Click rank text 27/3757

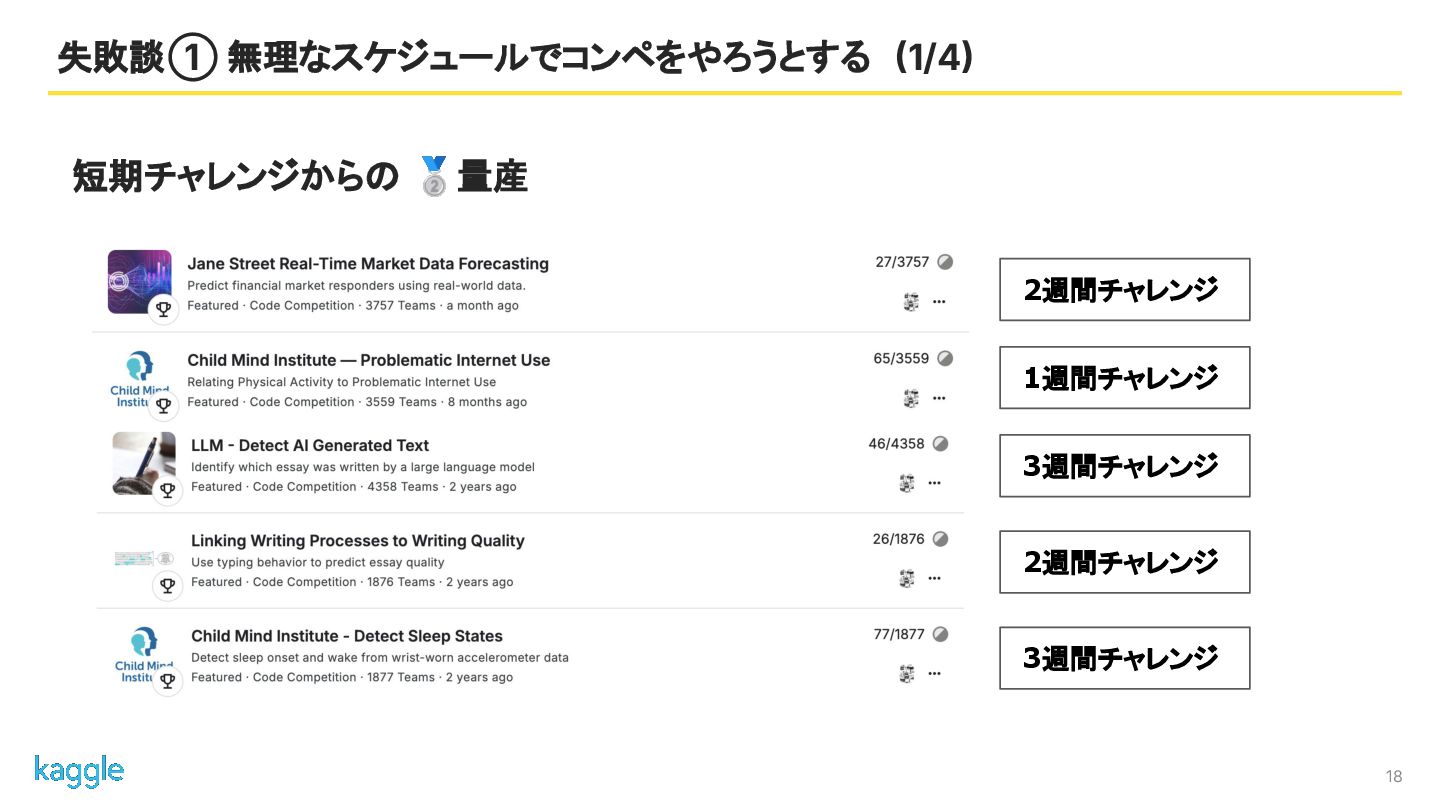click(x=902, y=262)
